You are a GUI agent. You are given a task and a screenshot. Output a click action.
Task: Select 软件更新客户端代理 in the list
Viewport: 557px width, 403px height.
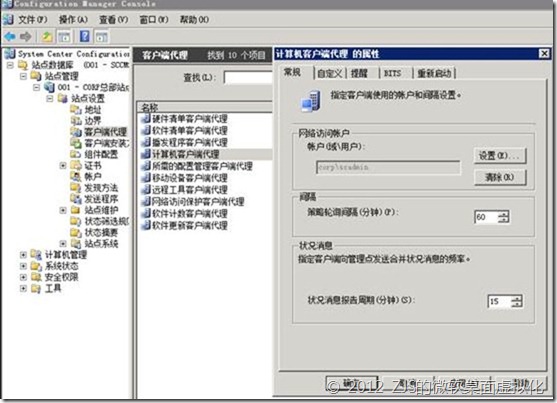tap(190, 225)
